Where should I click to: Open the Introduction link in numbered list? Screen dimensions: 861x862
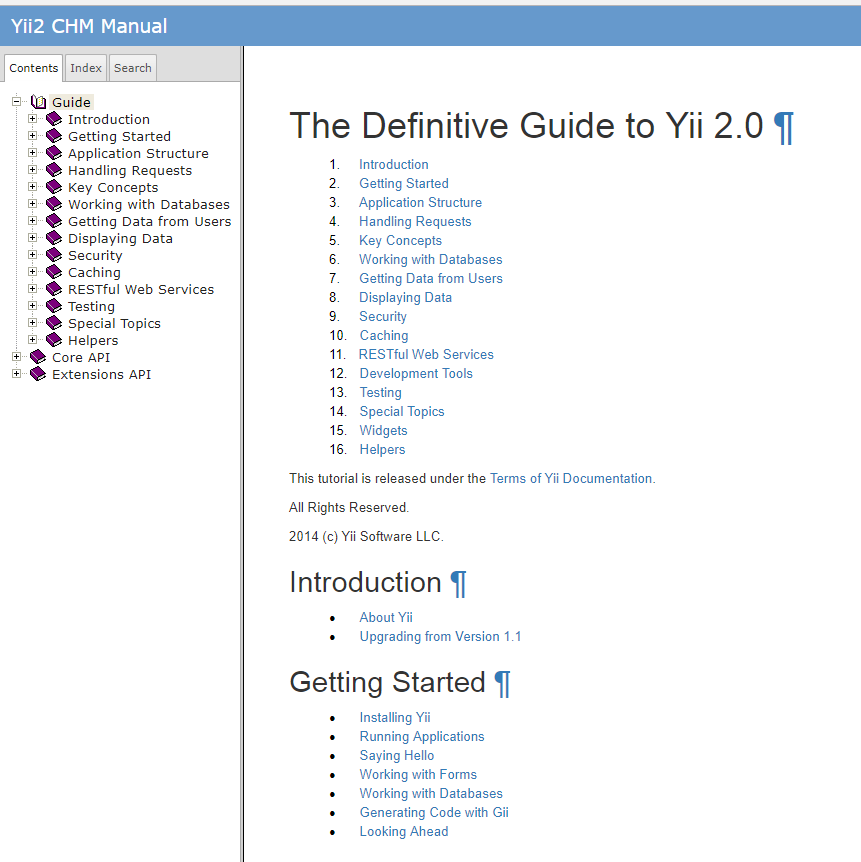click(x=394, y=164)
